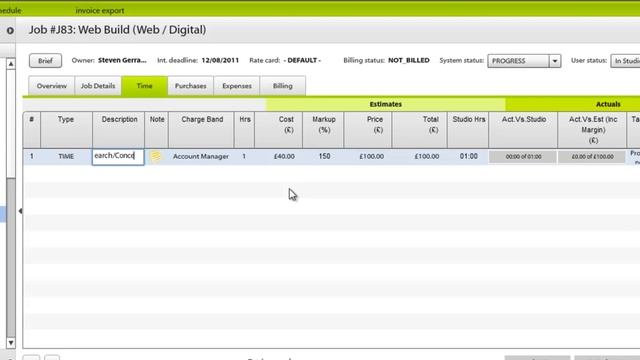This screenshot has height=360, width=640.
Task: Click the Hrs value '1' in row 1
Action: click(244, 156)
